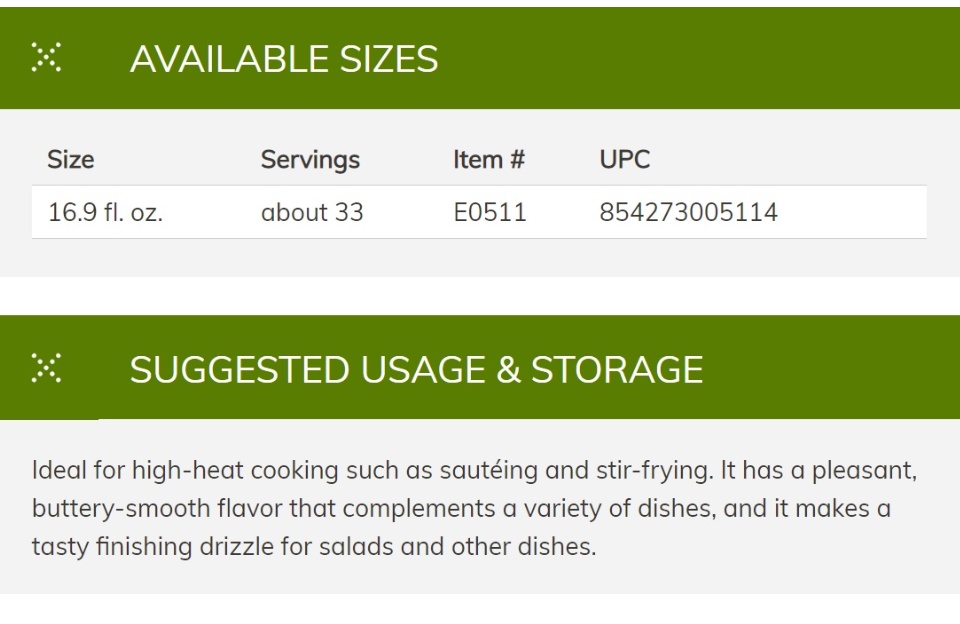This screenshot has height=624, width=960.
Task: Collapse Suggested Usage & Storage X icon
Action: [x=46, y=368]
